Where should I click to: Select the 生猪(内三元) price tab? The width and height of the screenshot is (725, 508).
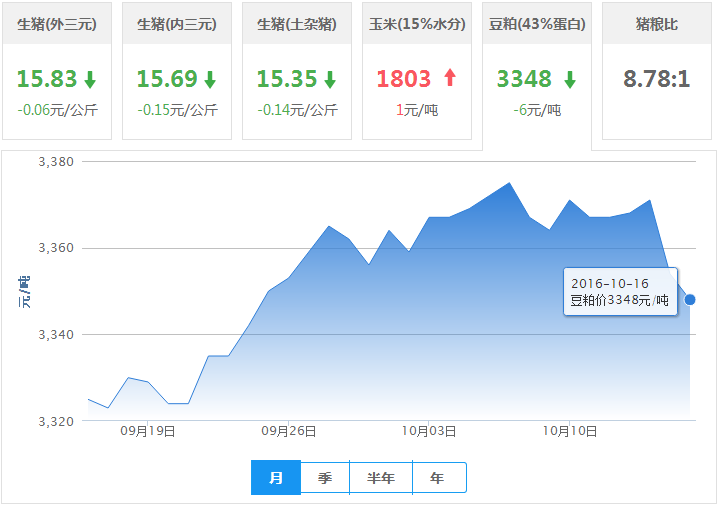click(177, 71)
